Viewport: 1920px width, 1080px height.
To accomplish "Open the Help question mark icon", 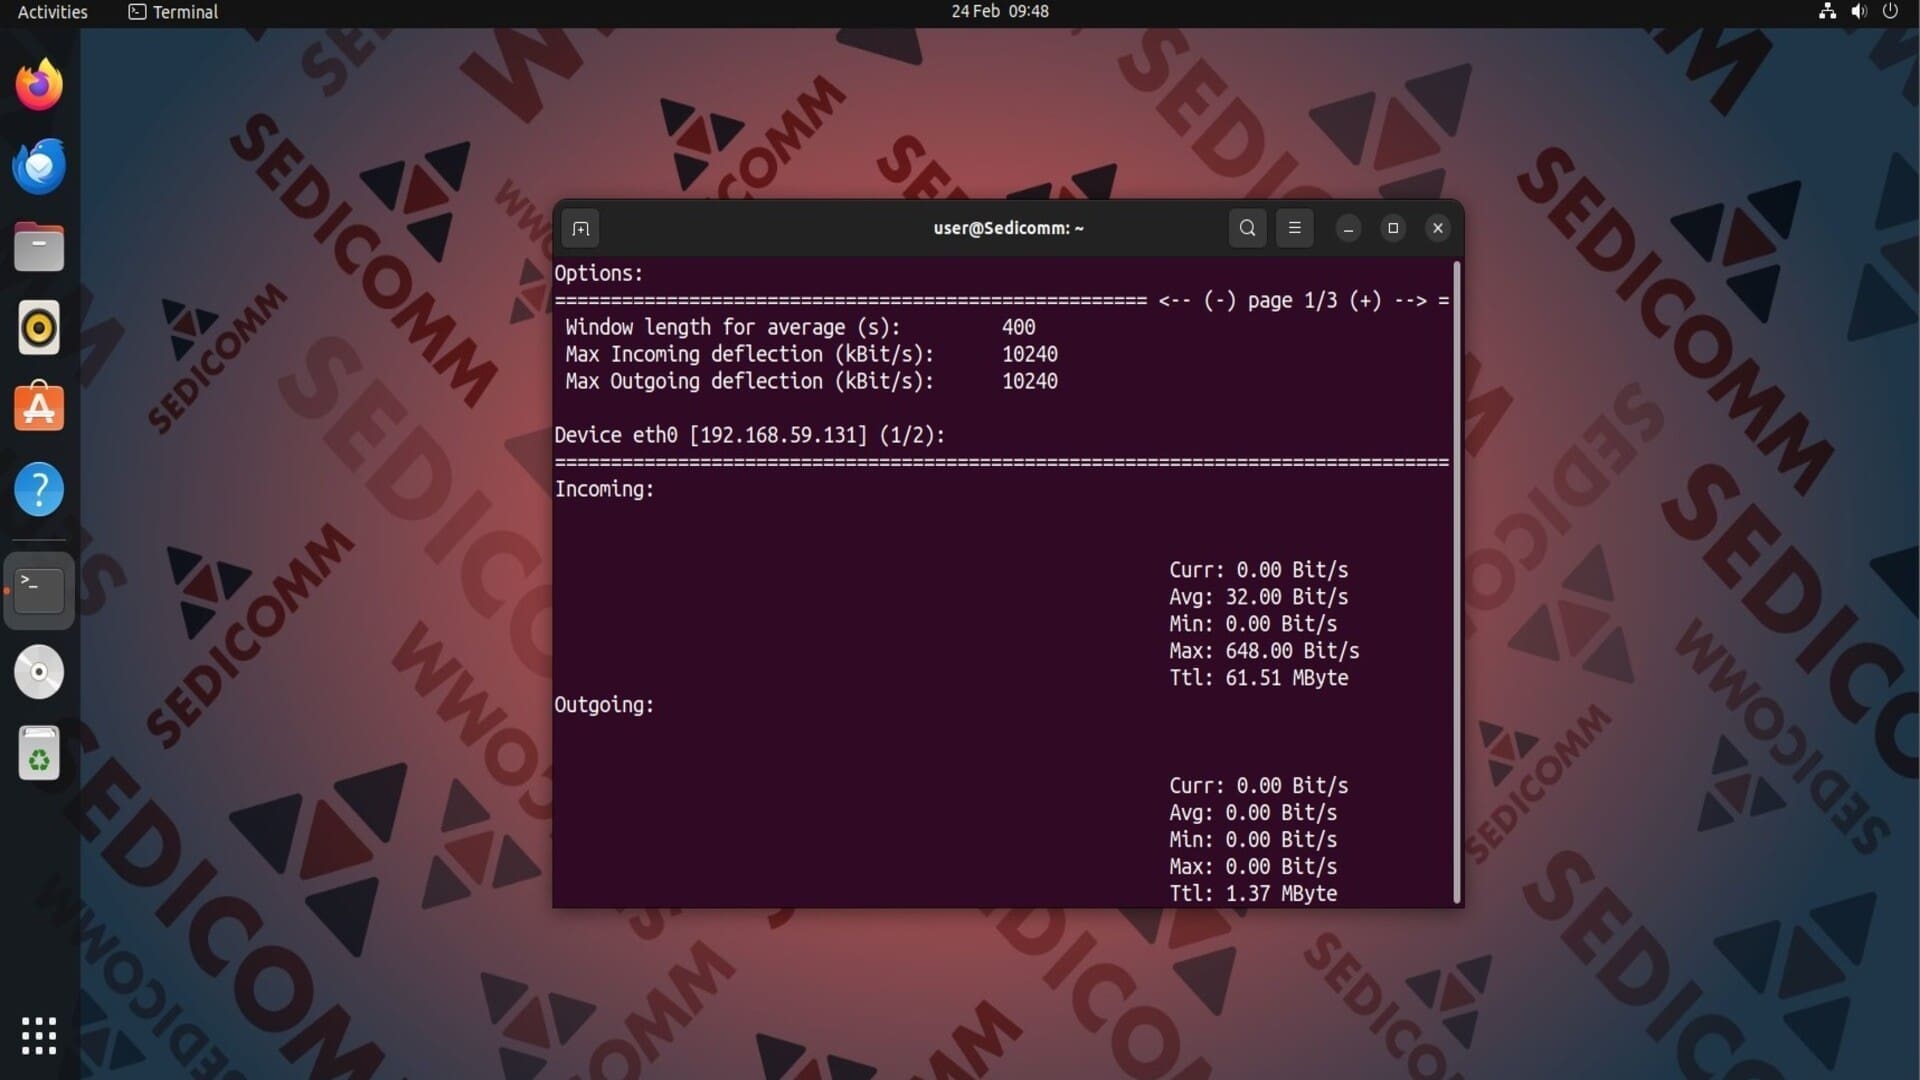I will pyautogui.click(x=39, y=489).
